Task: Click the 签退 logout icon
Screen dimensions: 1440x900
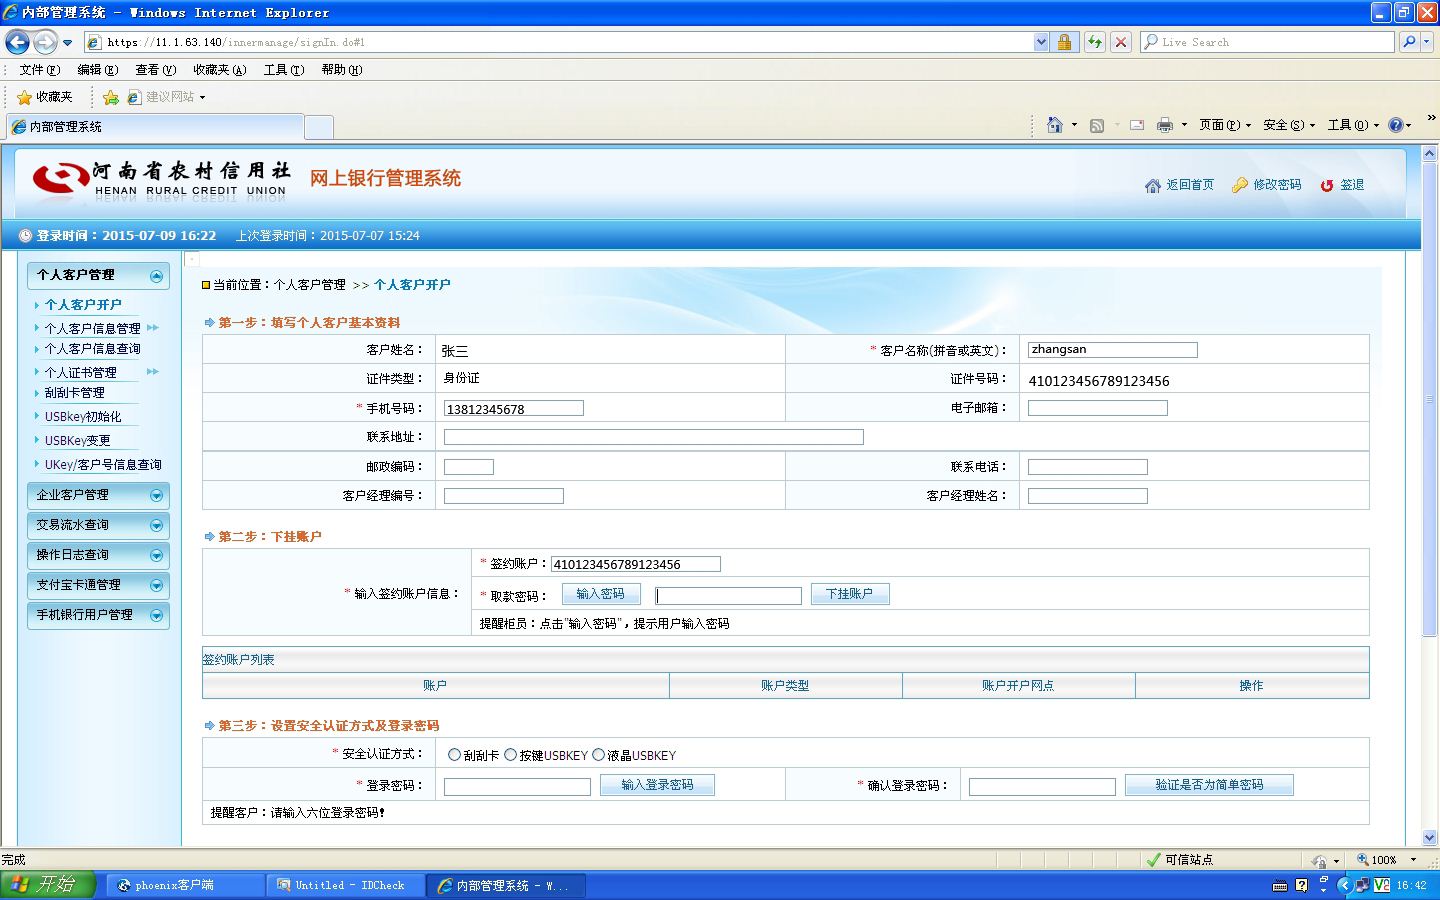Action: [x=1327, y=185]
